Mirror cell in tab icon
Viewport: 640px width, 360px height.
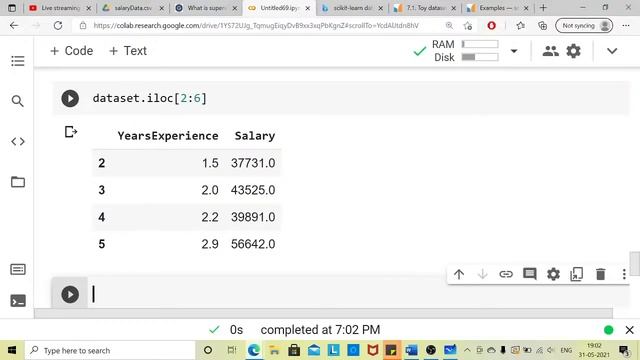coord(576,274)
